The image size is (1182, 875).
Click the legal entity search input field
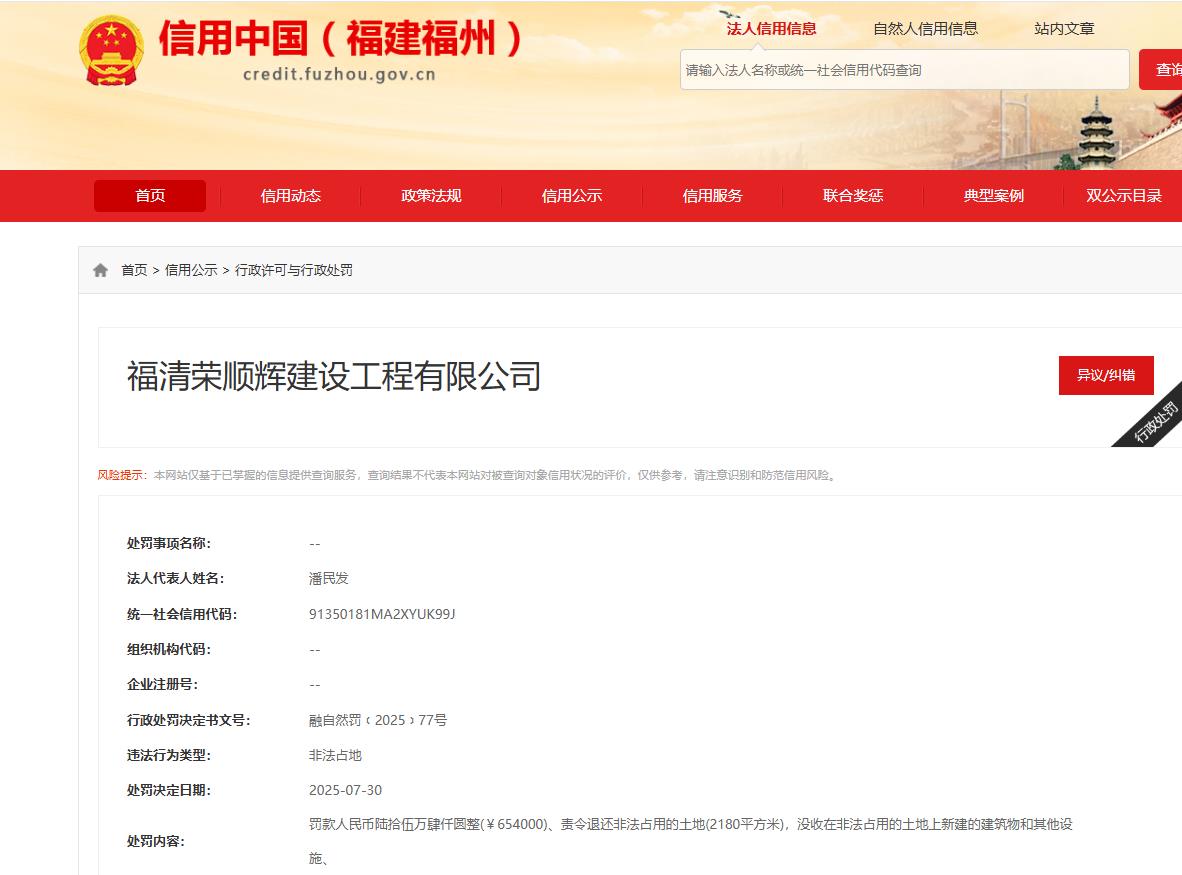tap(905, 70)
